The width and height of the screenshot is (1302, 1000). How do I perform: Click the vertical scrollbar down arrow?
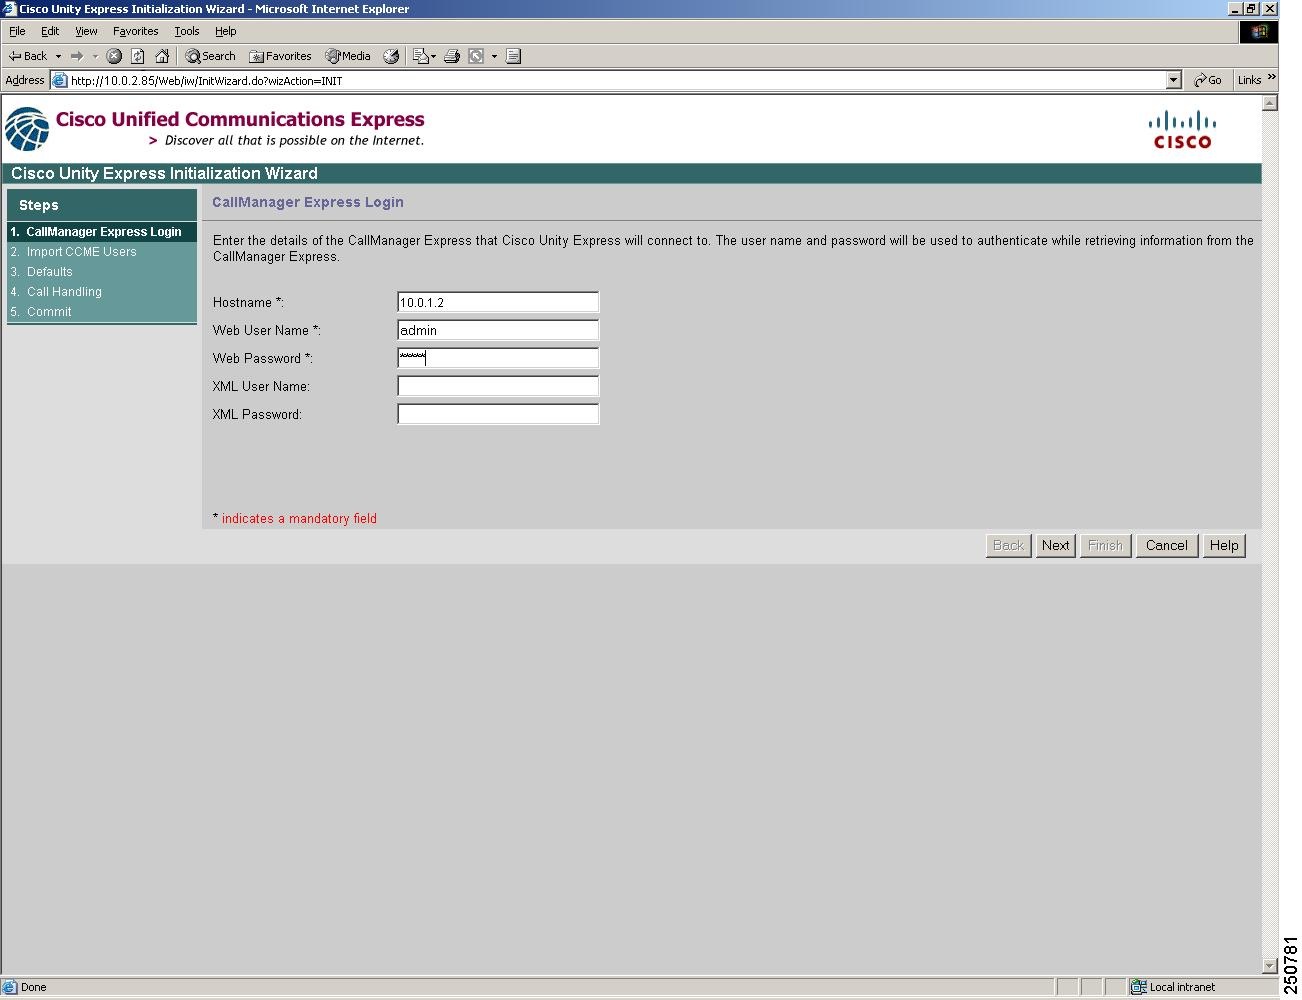pos(1270,966)
